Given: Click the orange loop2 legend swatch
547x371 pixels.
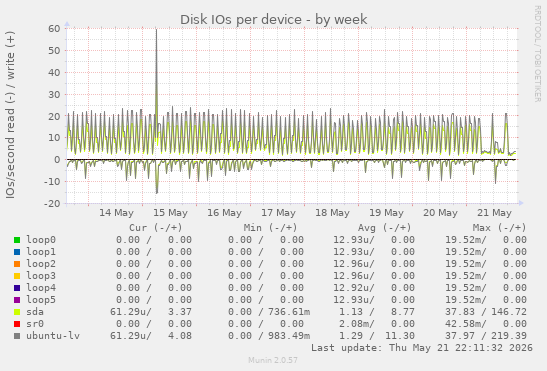Looking at the screenshot, I should pyautogui.click(x=17, y=264).
